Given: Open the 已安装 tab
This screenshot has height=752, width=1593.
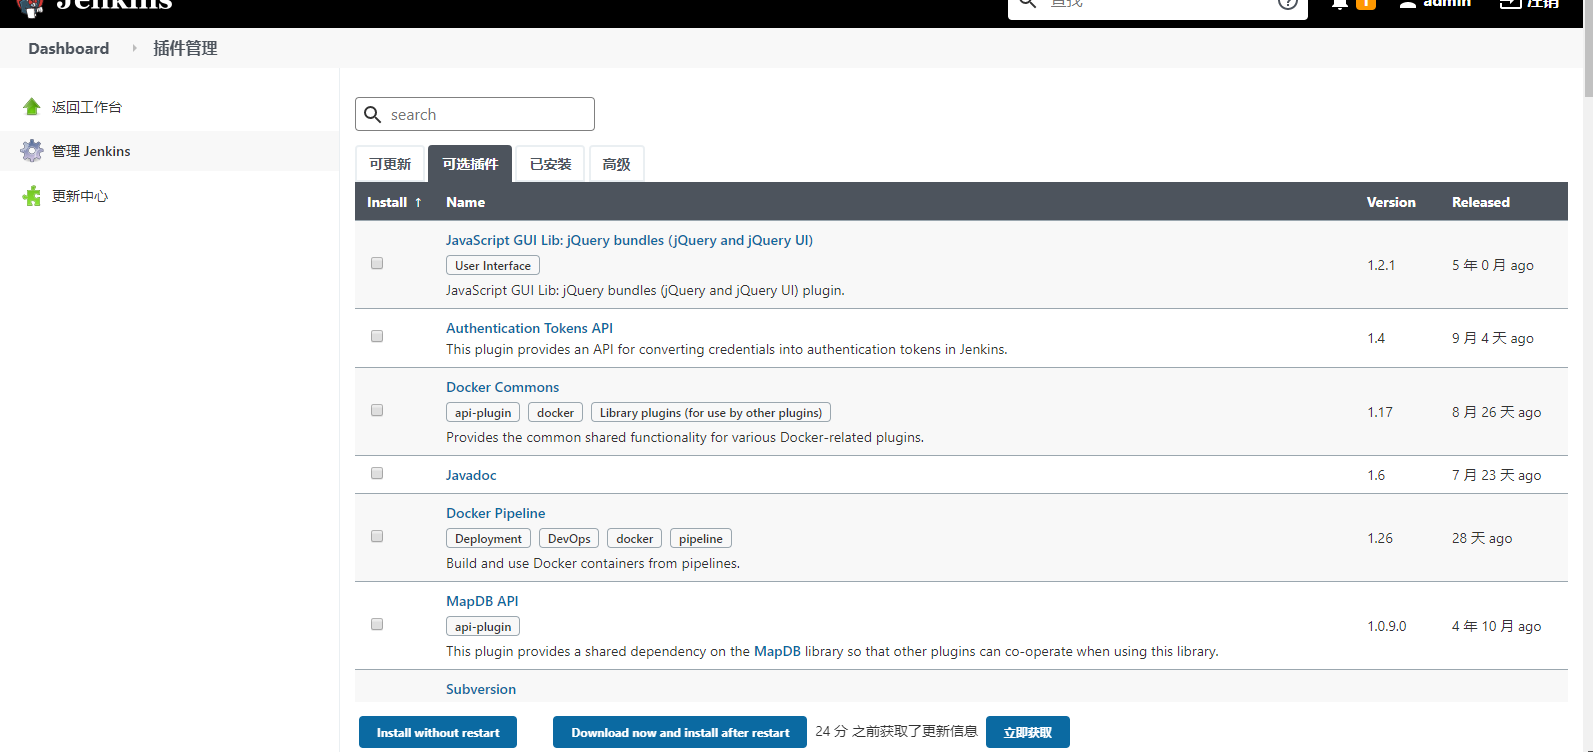Looking at the screenshot, I should tap(551, 164).
